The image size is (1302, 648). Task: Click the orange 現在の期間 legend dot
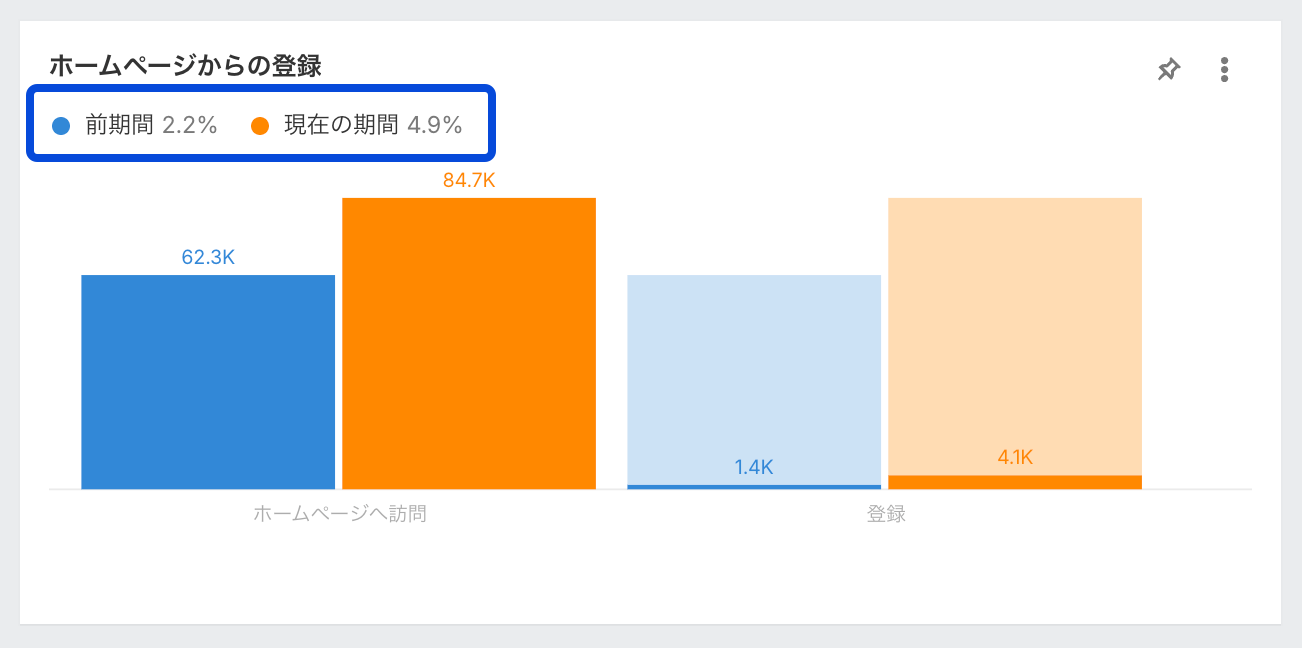pyautogui.click(x=260, y=126)
